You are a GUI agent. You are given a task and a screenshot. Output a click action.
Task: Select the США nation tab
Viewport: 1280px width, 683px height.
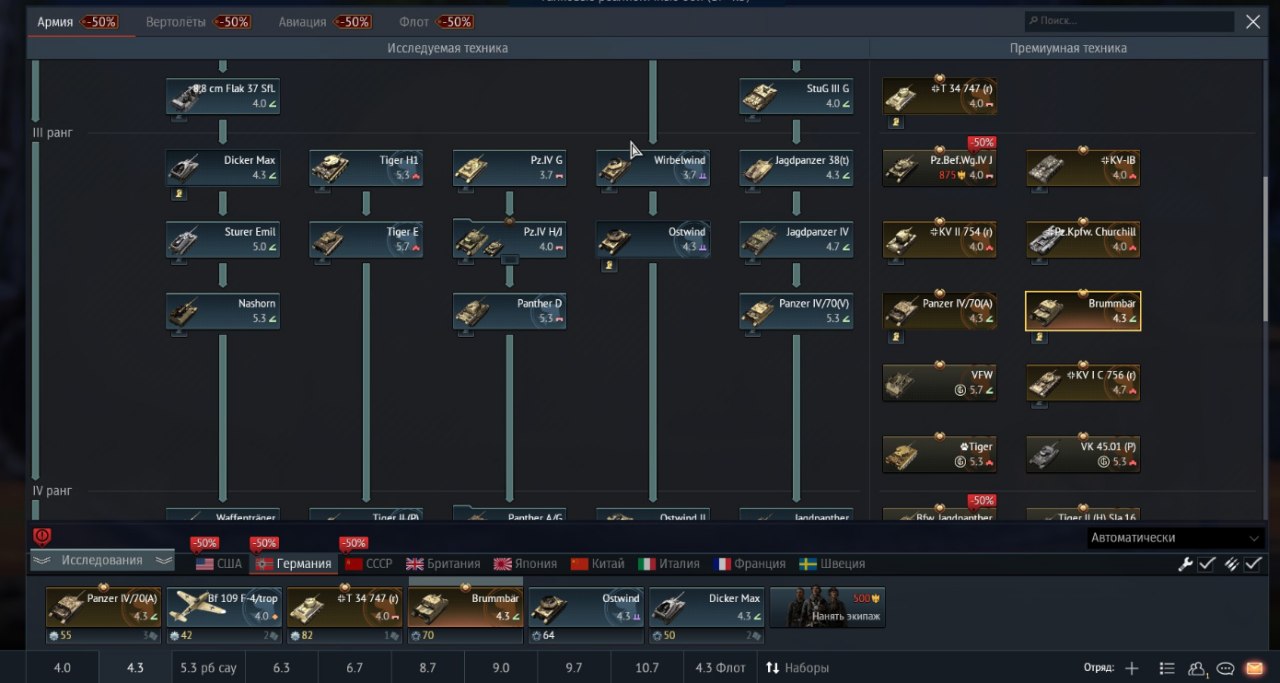(x=219, y=564)
